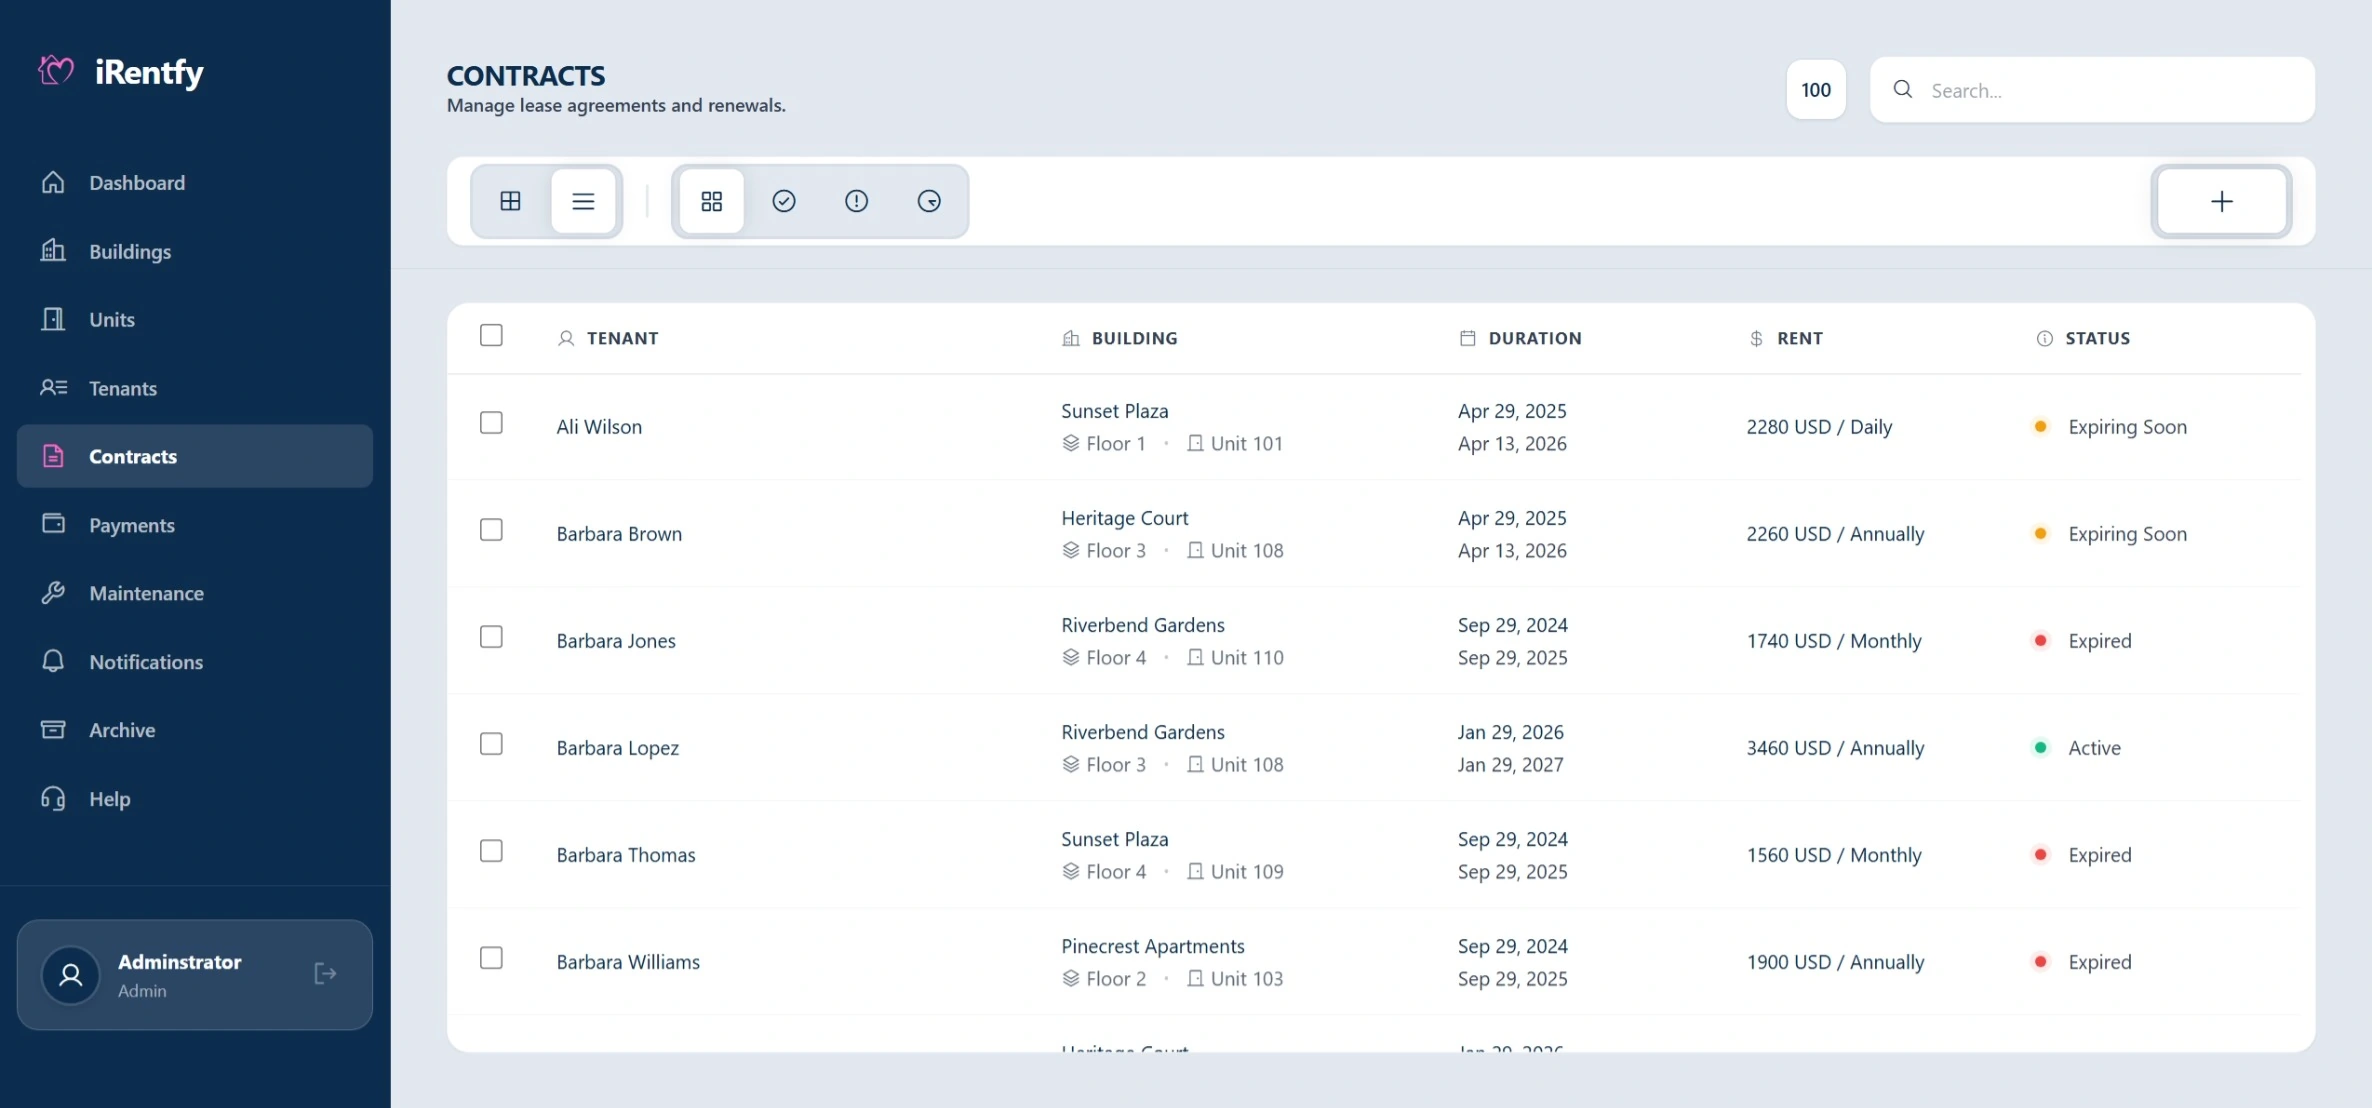Image resolution: width=2372 pixels, height=1108 pixels.
Task: Go to Notifications page
Action: (195, 662)
